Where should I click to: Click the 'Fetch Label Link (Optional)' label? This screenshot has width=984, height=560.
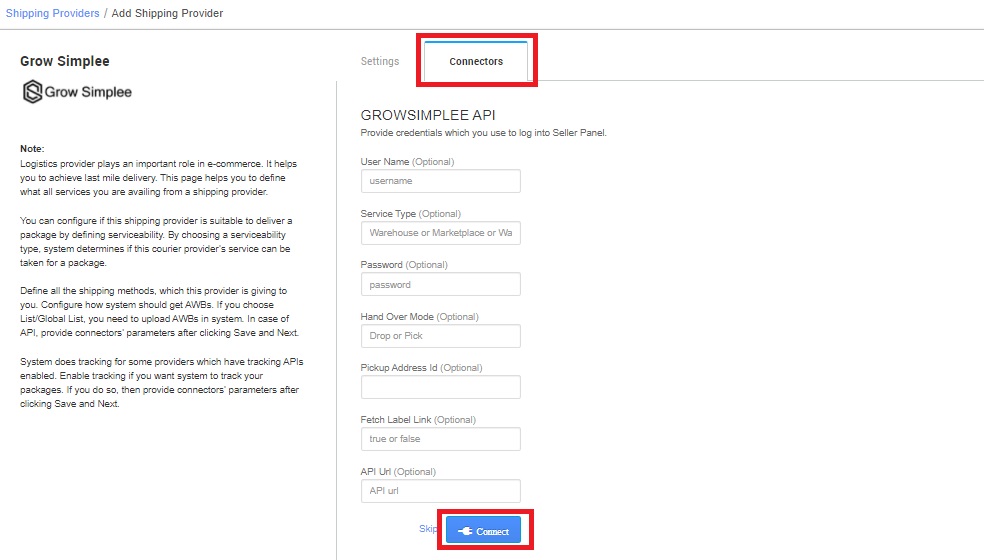point(418,419)
